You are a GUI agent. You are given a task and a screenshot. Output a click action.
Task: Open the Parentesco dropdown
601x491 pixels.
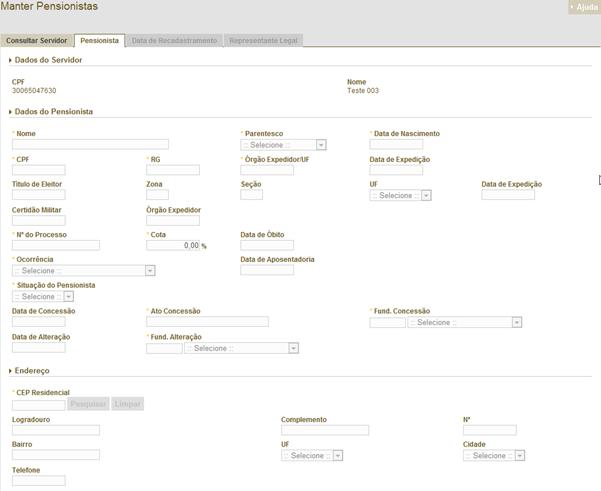coord(284,145)
